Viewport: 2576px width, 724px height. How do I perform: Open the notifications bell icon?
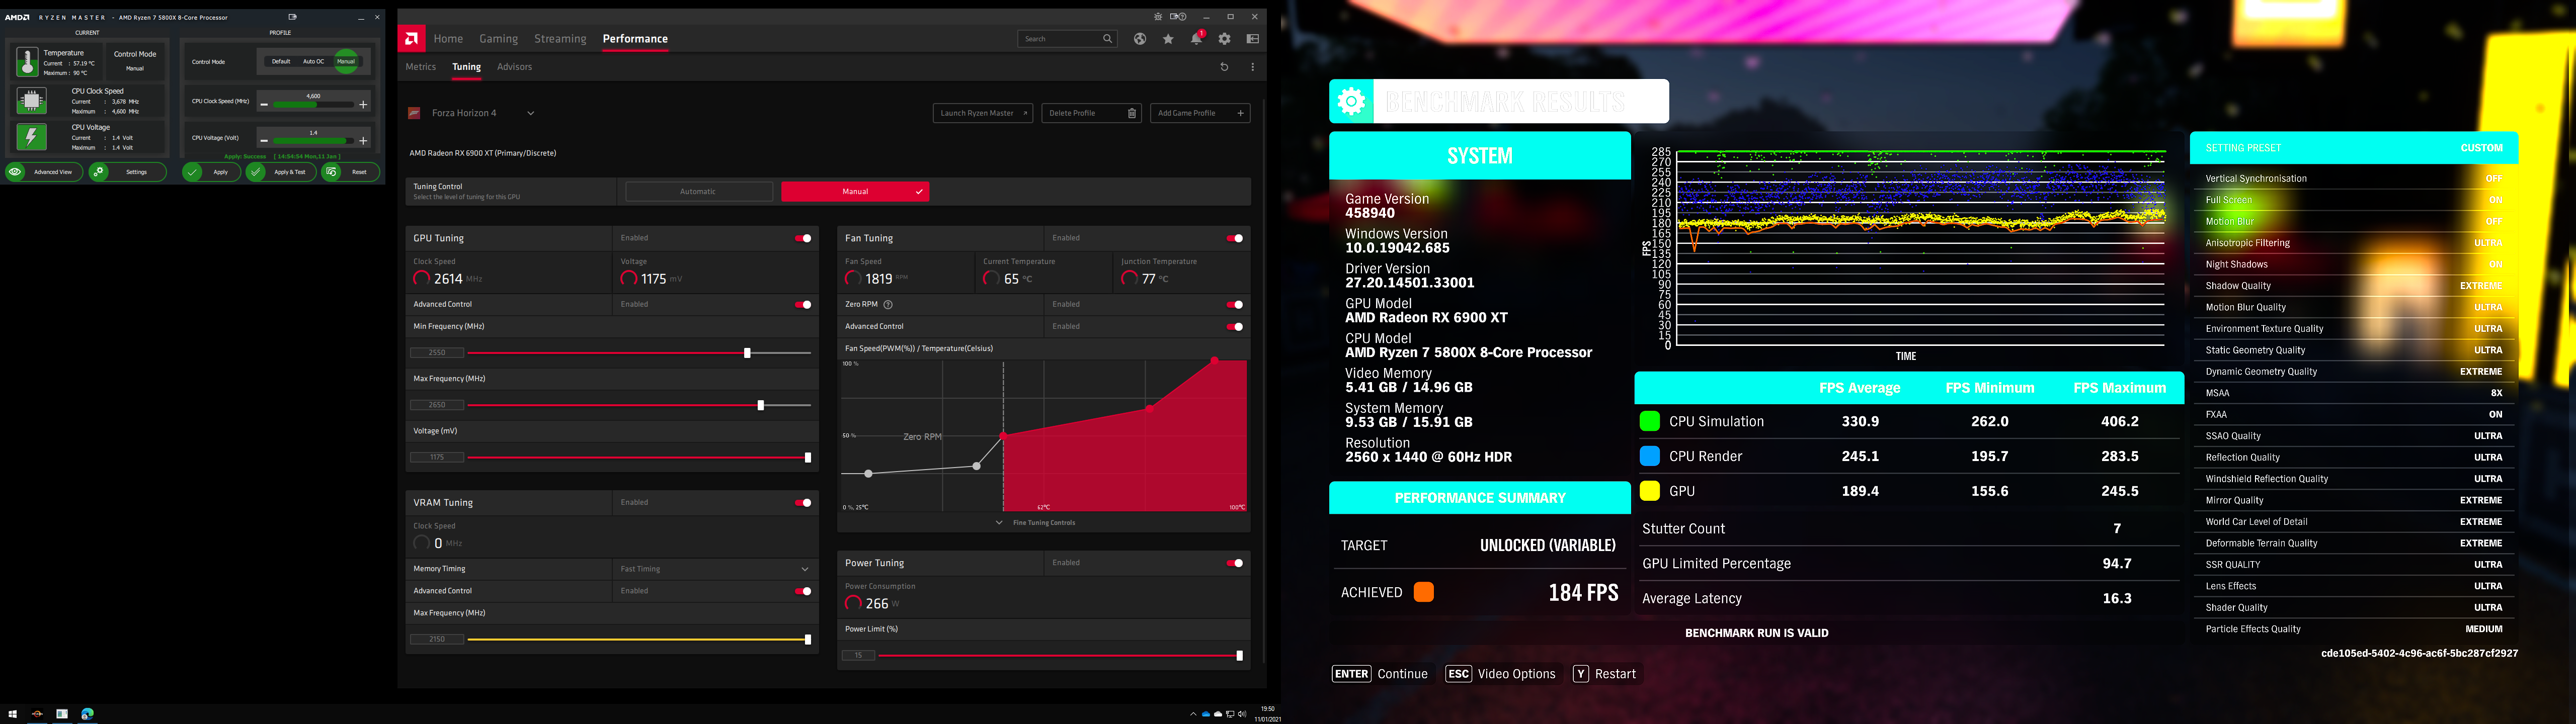1196,39
